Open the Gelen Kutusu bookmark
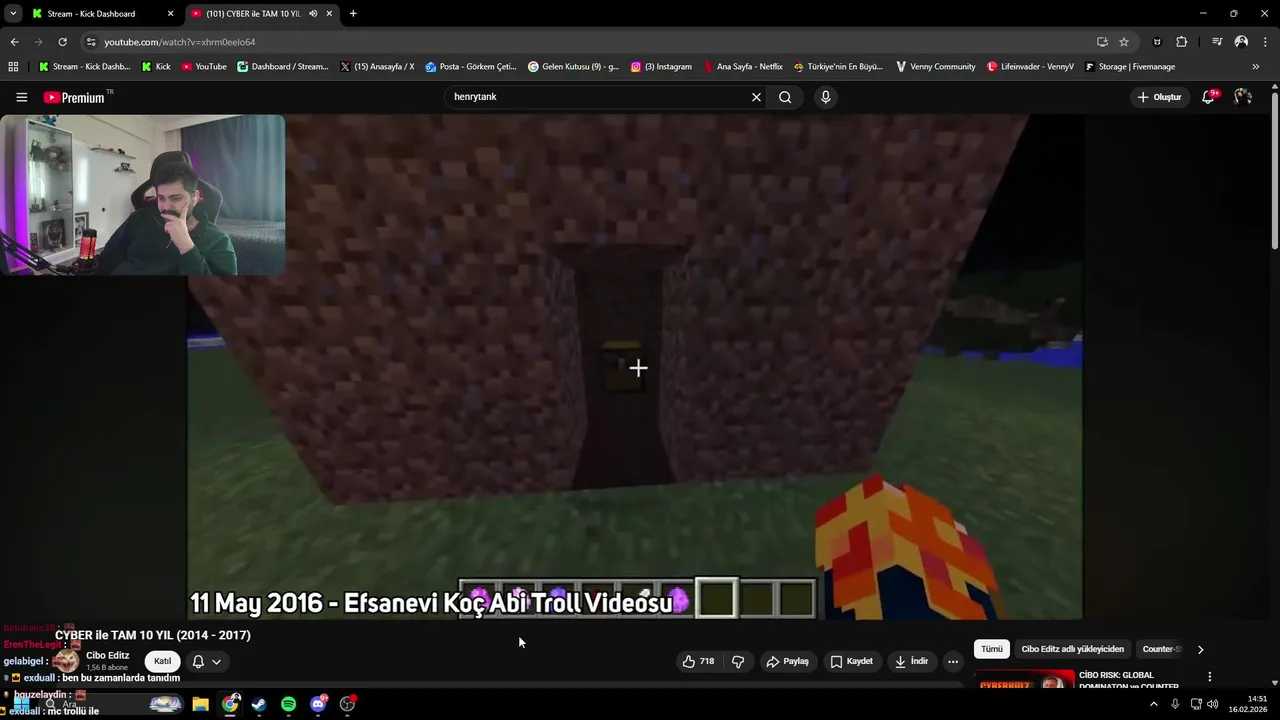The height and width of the screenshot is (720, 1280). click(x=574, y=67)
